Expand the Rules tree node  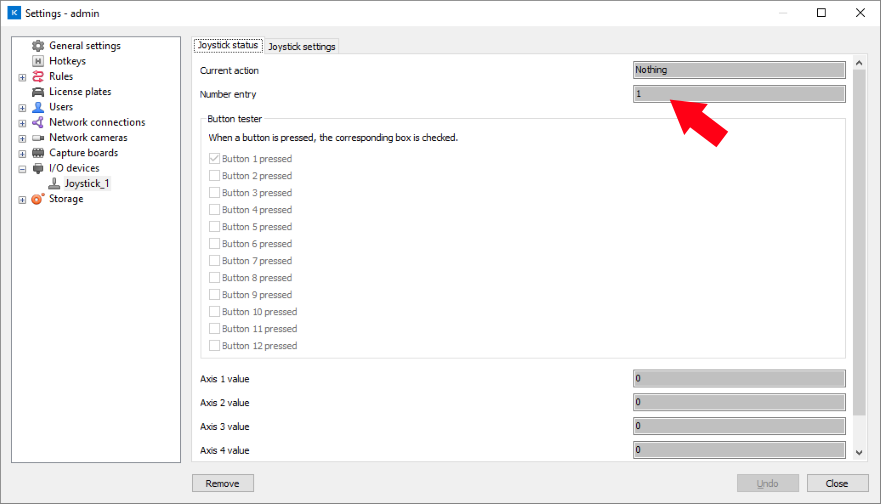(x=22, y=77)
